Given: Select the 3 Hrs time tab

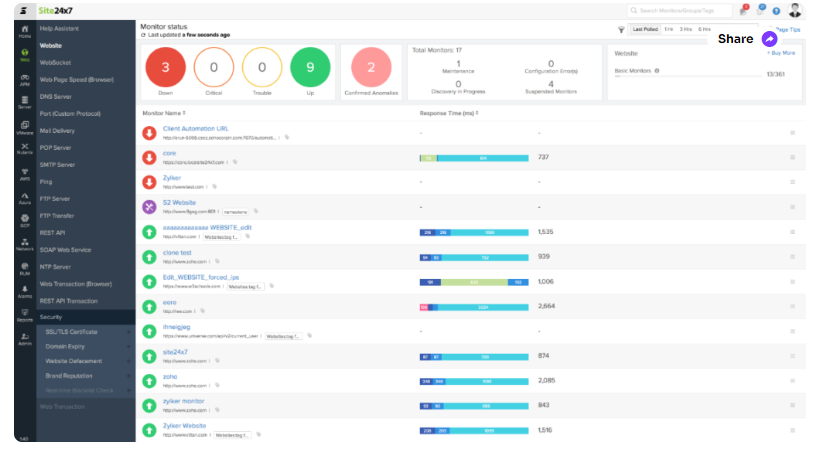Looking at the screenshot, I should [686, 29].
